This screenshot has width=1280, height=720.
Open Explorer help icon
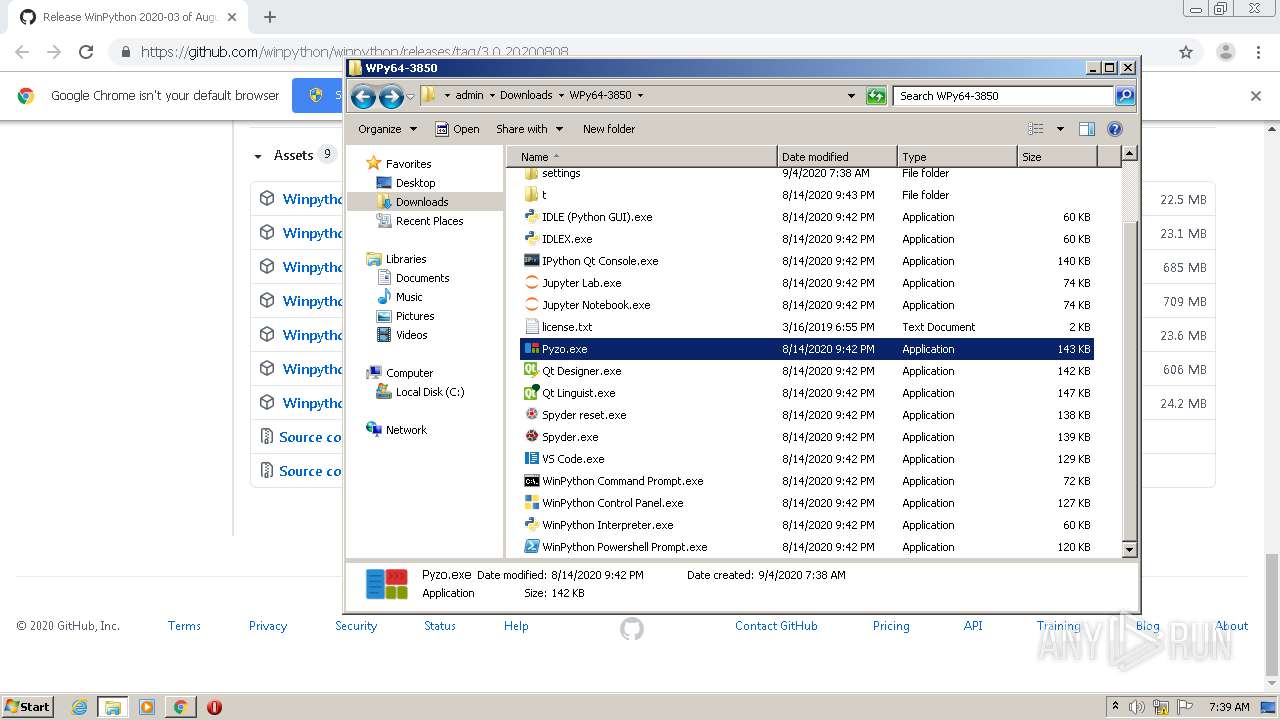[x=1115, y=129]
